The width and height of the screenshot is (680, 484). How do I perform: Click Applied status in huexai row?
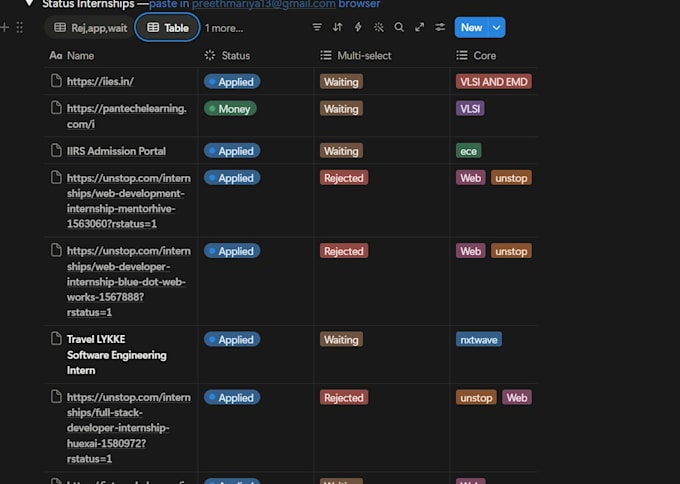232,398
